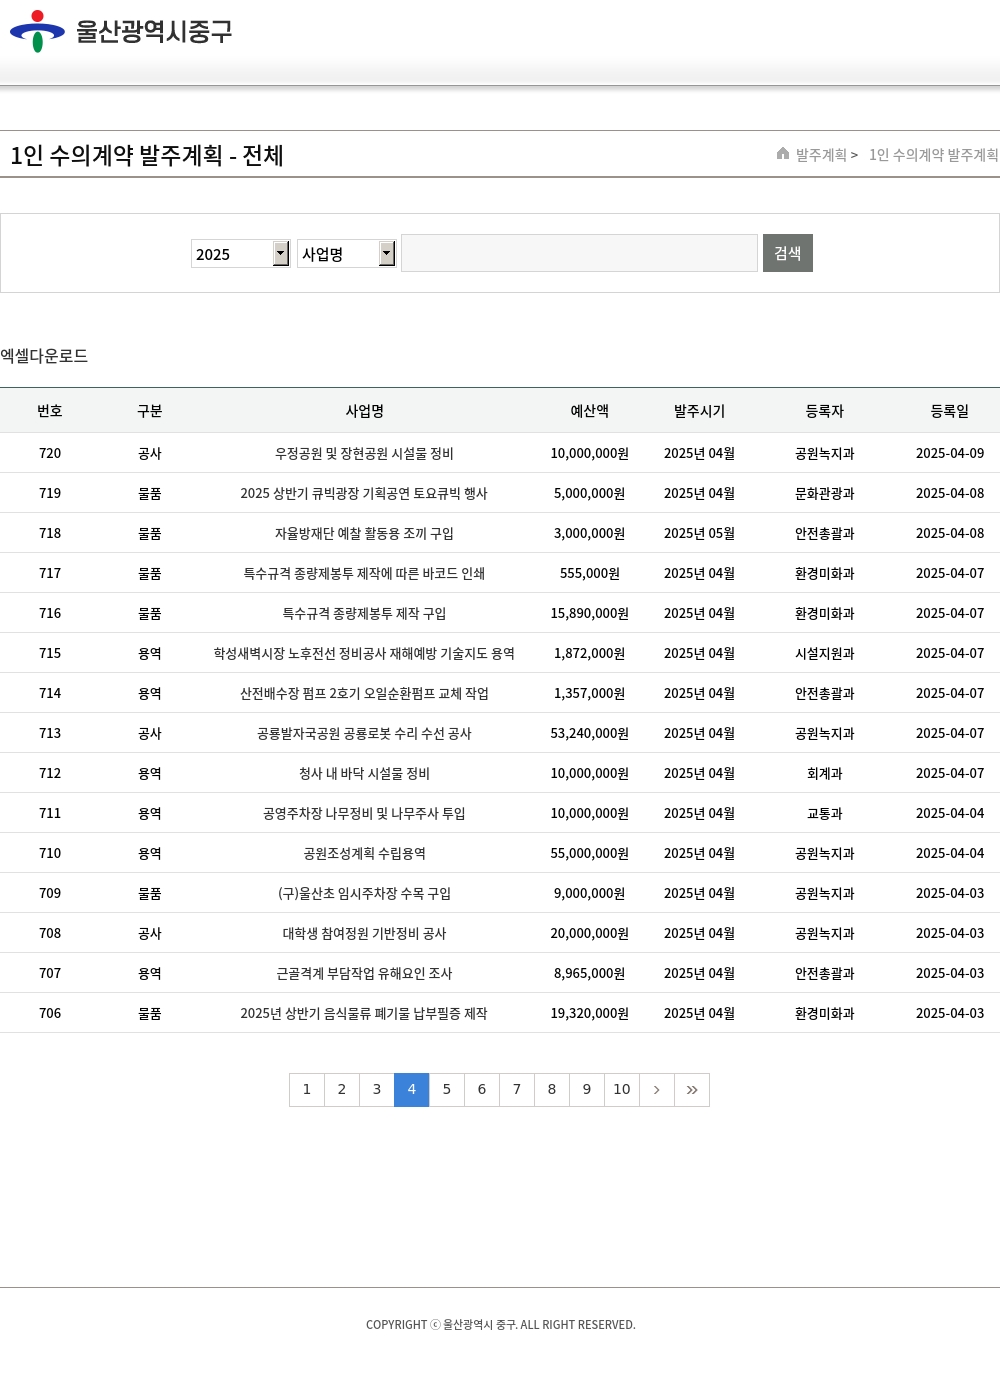Click 회계과 registrant cell

[x=825, y=773]
